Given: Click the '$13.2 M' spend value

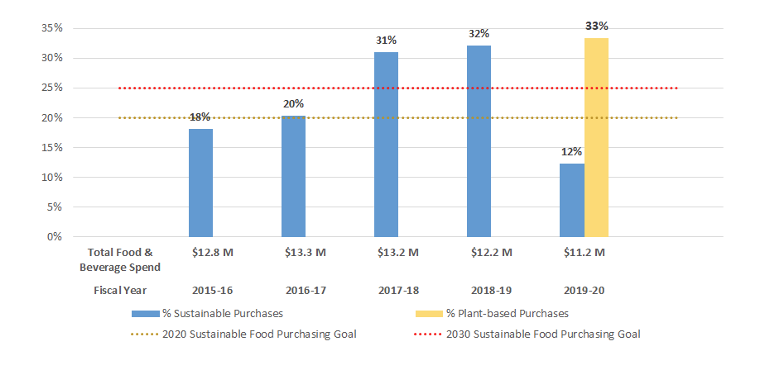Looking at the screenshot, I should coord(398,252).
